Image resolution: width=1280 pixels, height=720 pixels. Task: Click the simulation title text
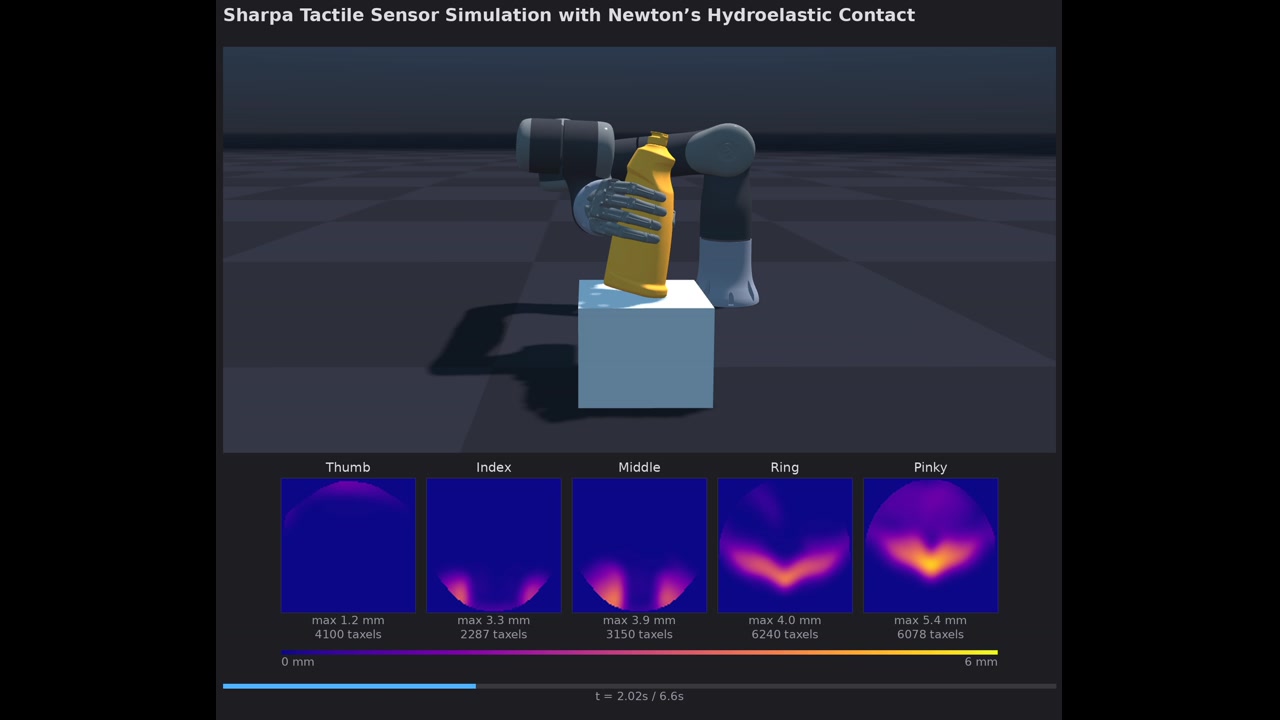569,15
